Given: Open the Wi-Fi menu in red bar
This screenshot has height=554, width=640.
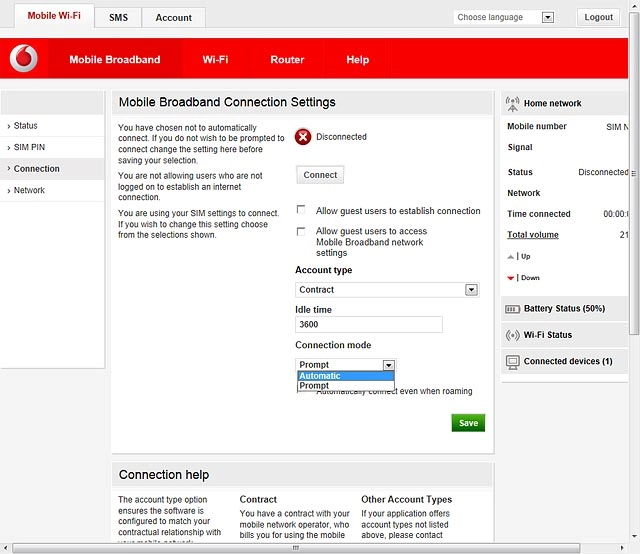Looking at the screenshot, I should pyautogui.click(x=216, y=60).
